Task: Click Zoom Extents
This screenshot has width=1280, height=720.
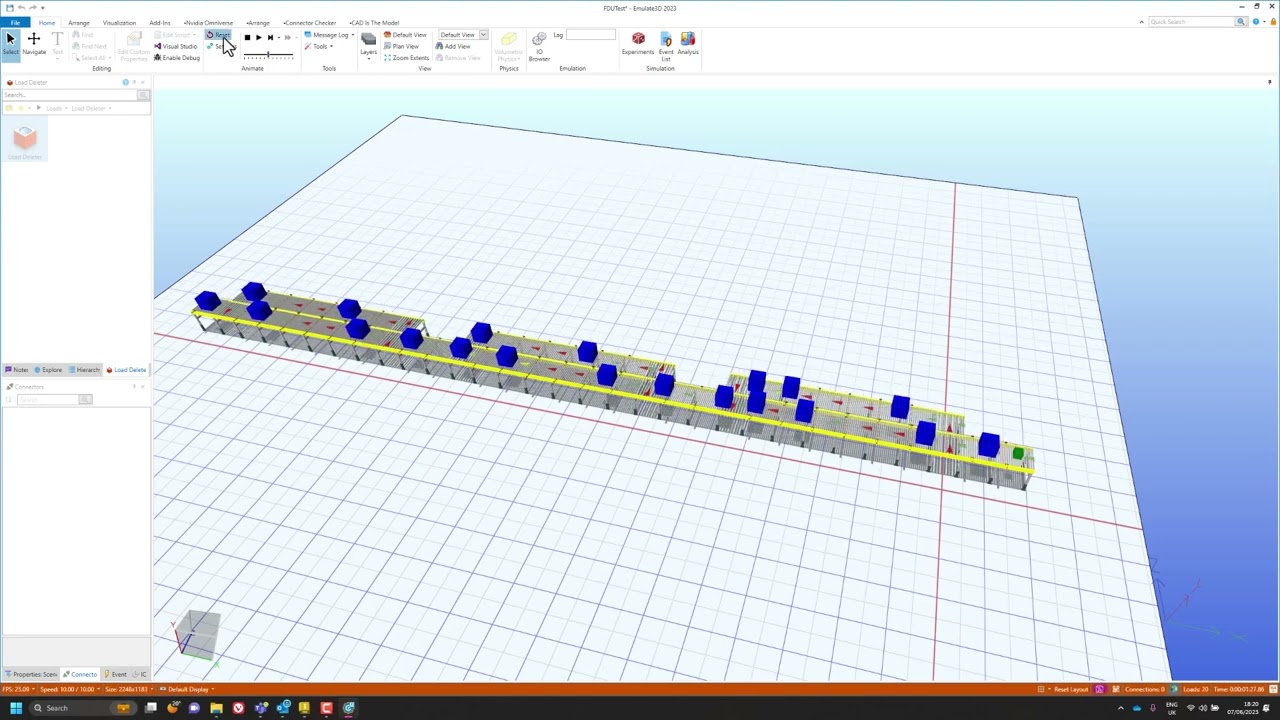Action: [406, 57]
